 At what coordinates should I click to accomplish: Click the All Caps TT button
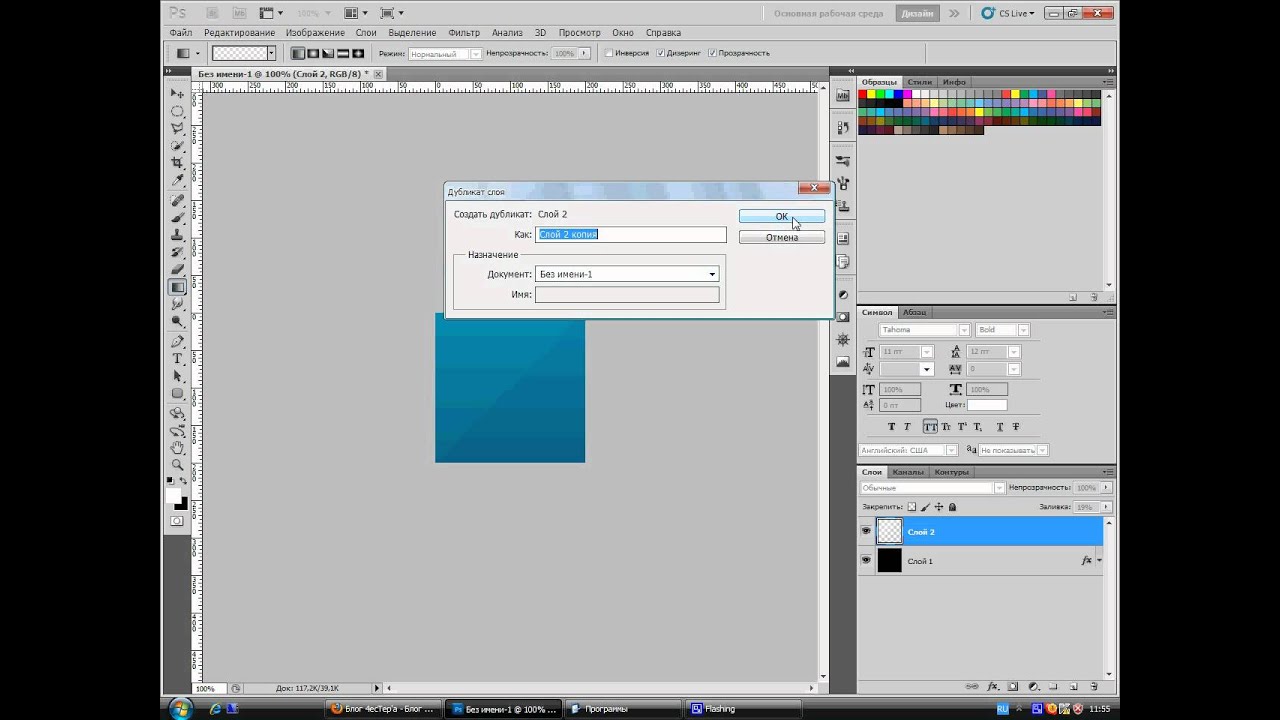(x=930, y=426)
